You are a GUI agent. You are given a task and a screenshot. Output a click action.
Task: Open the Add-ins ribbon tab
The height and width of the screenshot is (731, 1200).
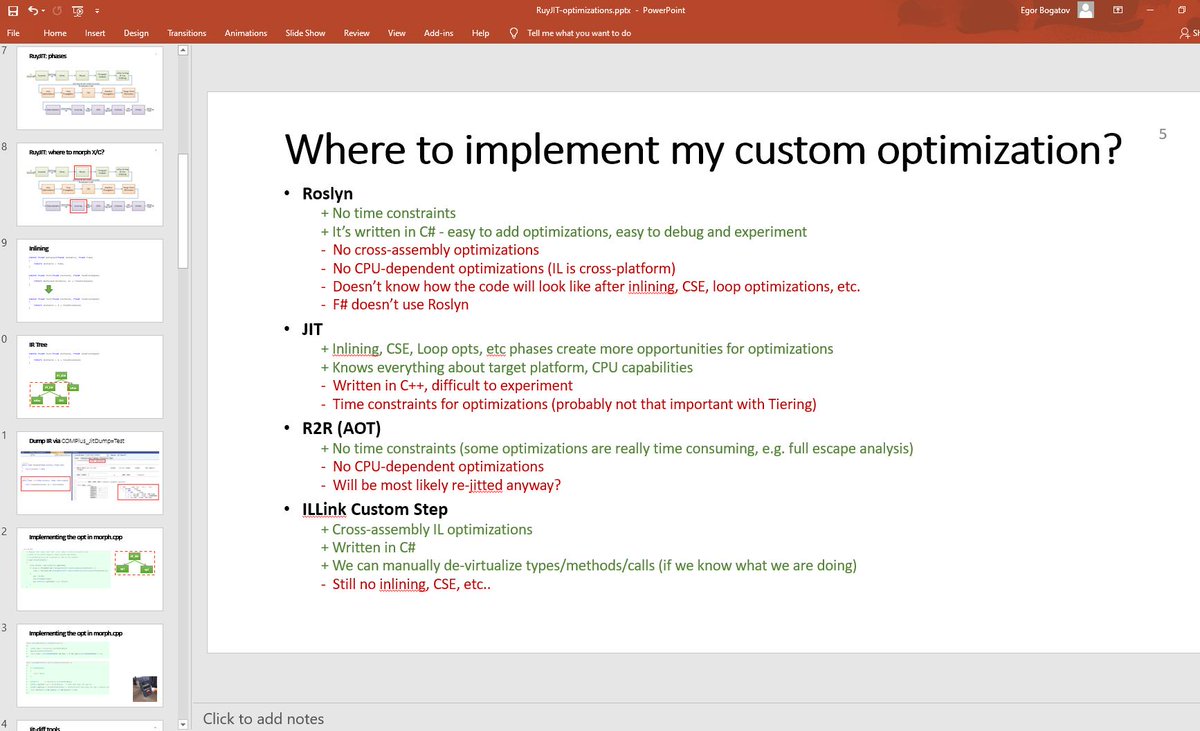pyautogui.click(x=438, y=33)
